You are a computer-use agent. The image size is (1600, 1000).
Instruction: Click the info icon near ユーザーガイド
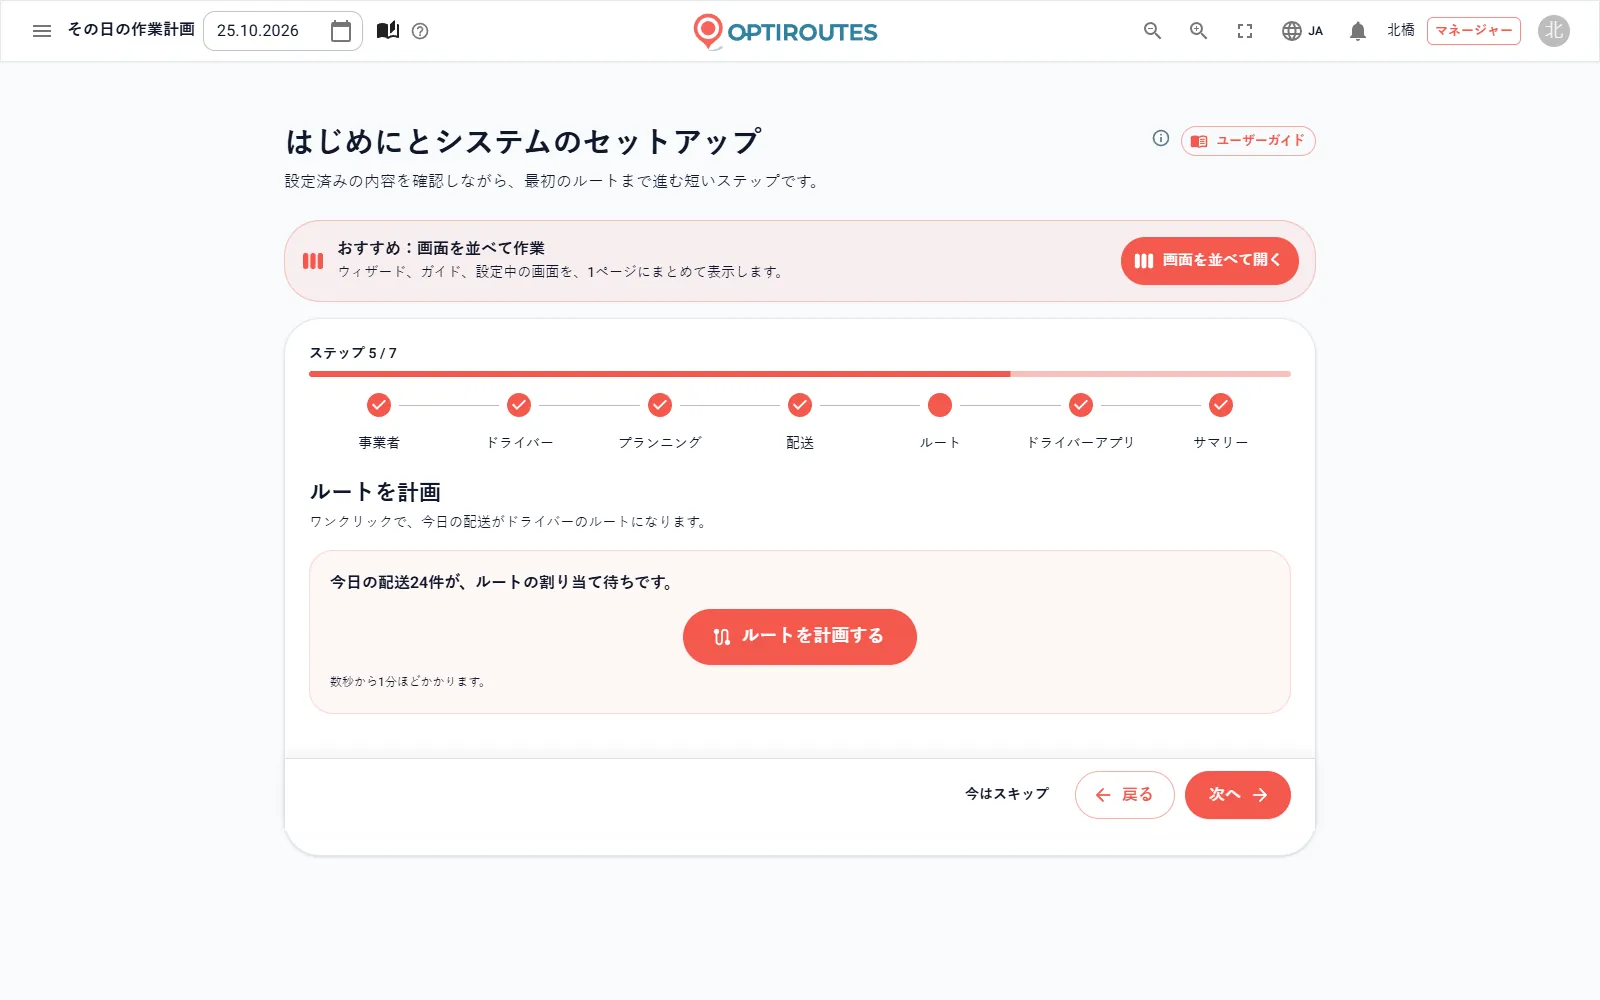coord(1160,138)
